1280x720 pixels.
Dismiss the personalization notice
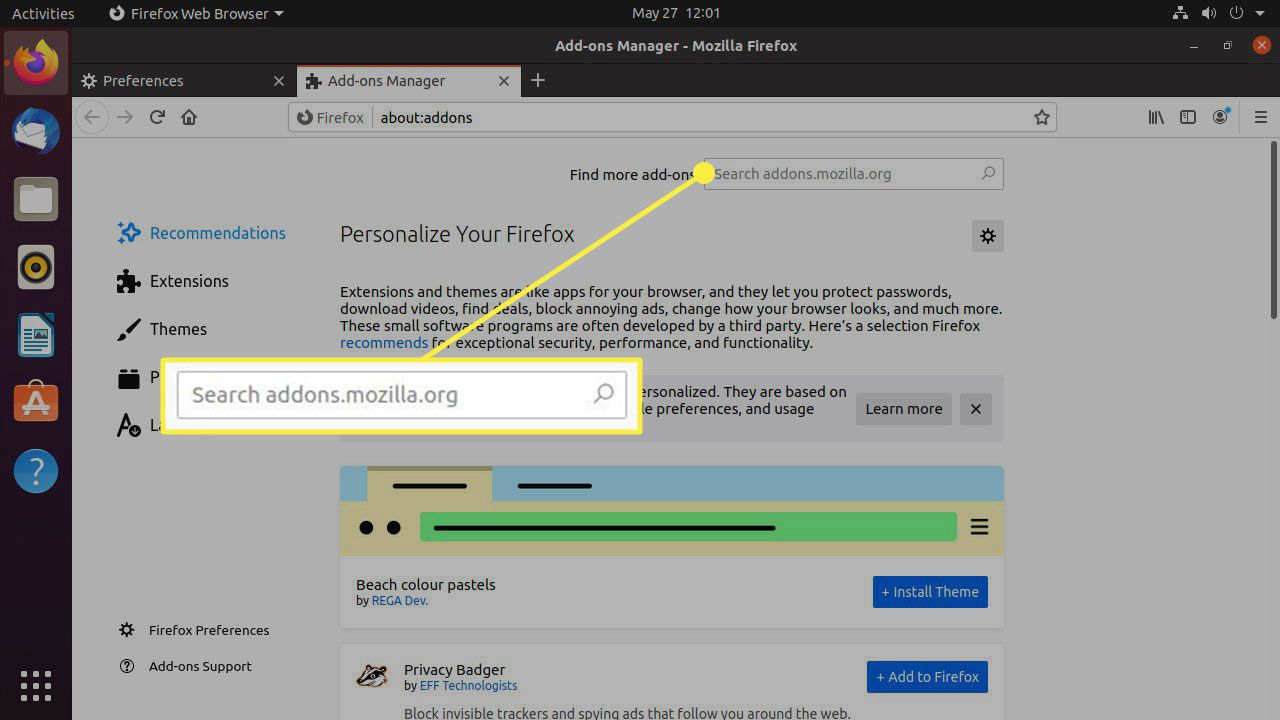point(976,409)
